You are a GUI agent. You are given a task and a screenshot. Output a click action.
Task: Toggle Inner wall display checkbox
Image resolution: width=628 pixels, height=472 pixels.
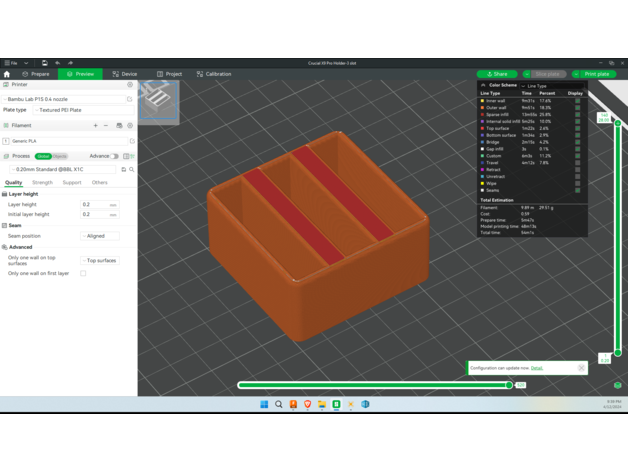(577, 101)
